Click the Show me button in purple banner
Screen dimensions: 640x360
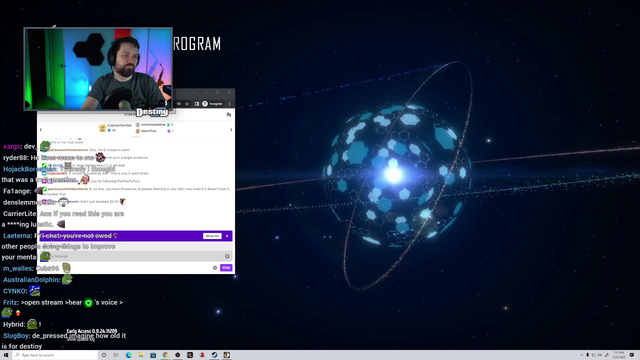(212, 236)
